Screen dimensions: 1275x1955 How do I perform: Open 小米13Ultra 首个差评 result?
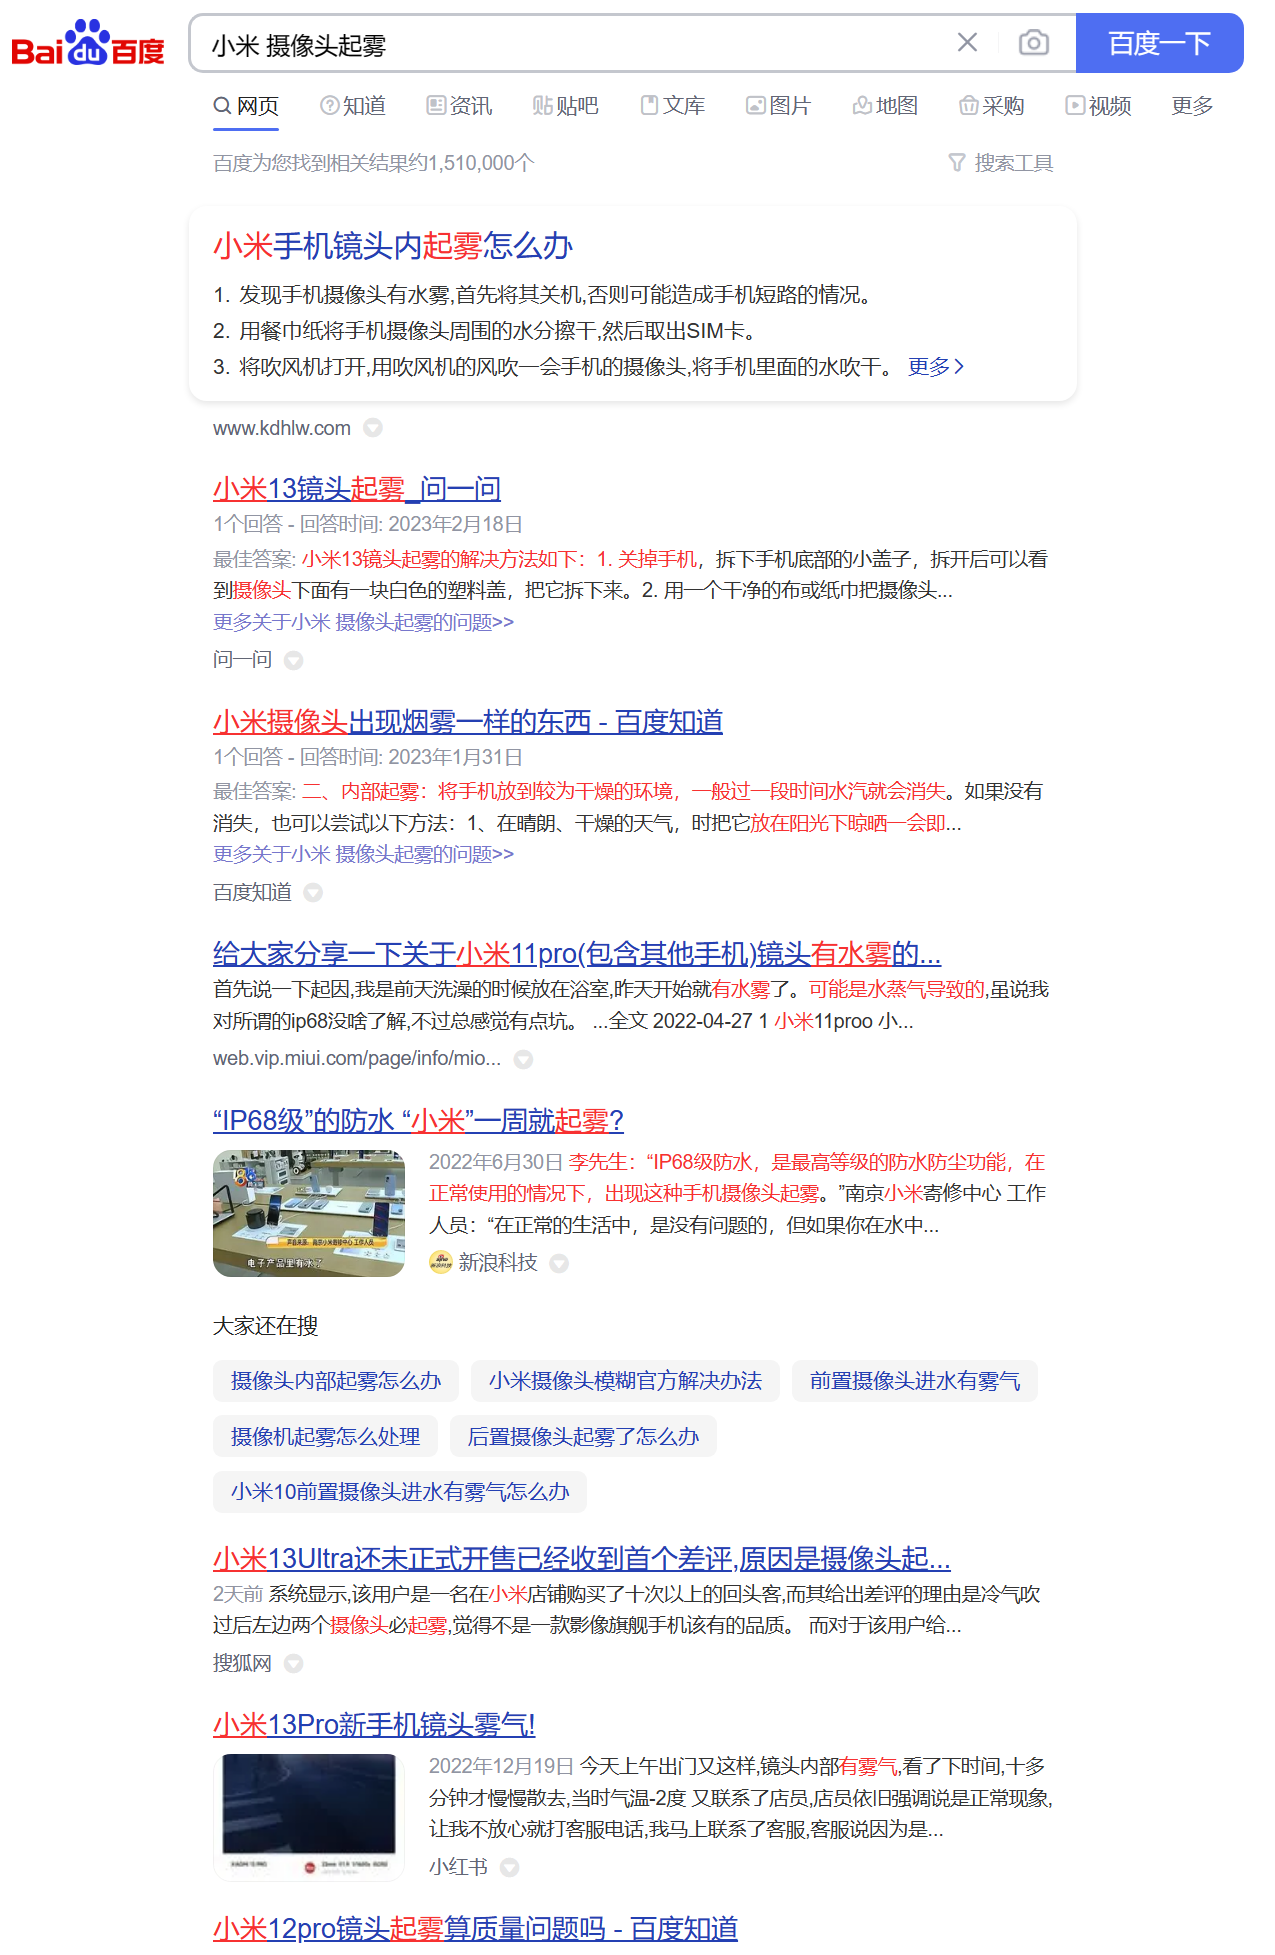582,1559
